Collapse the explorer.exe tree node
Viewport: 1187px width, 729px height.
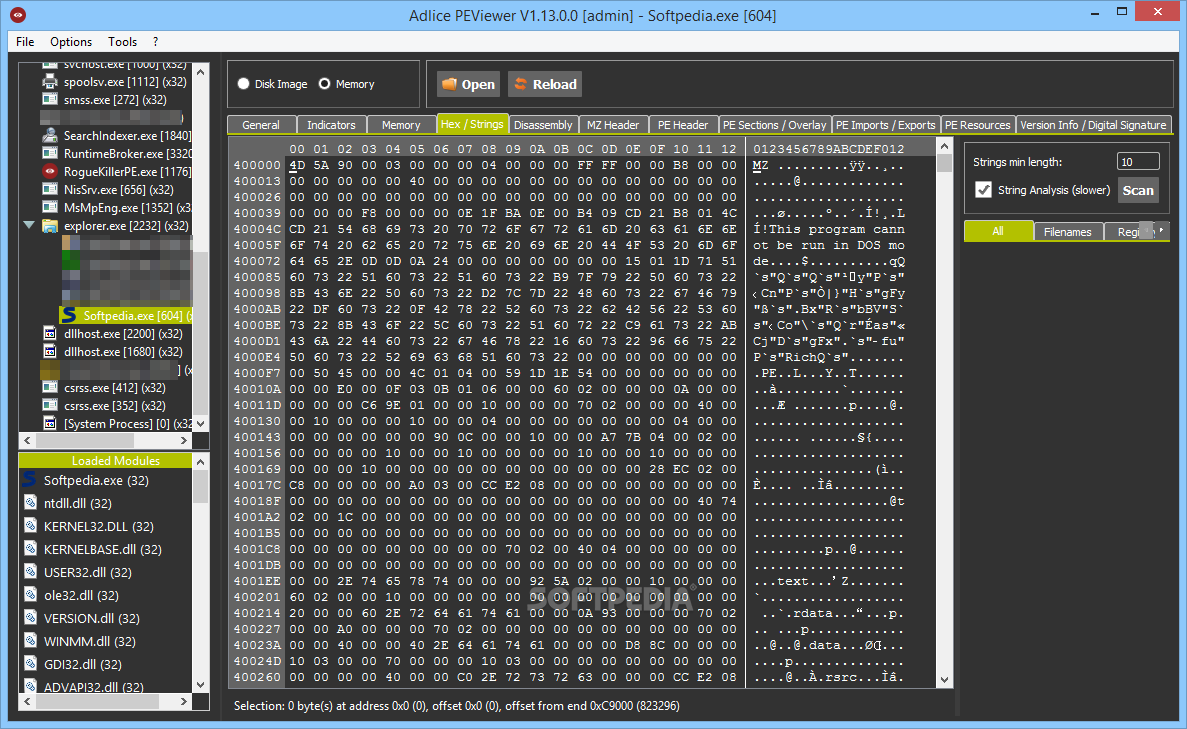coord(30,226)
